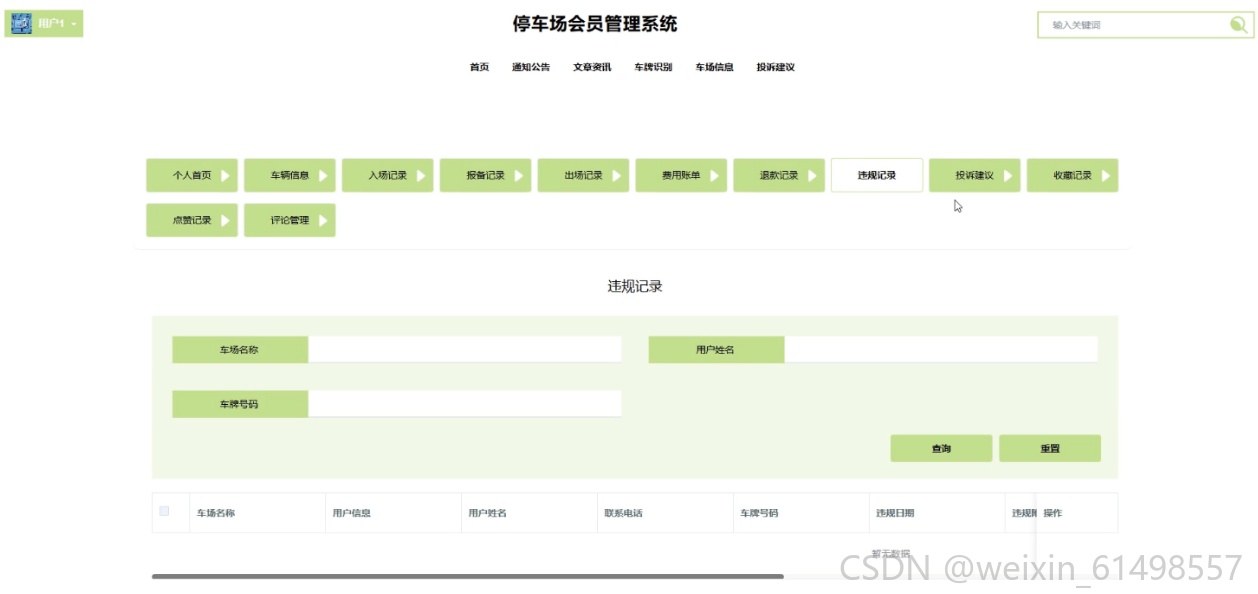Select the 入场记录 tab
This screenshot has width=1258, height=594.
(388, 175)
